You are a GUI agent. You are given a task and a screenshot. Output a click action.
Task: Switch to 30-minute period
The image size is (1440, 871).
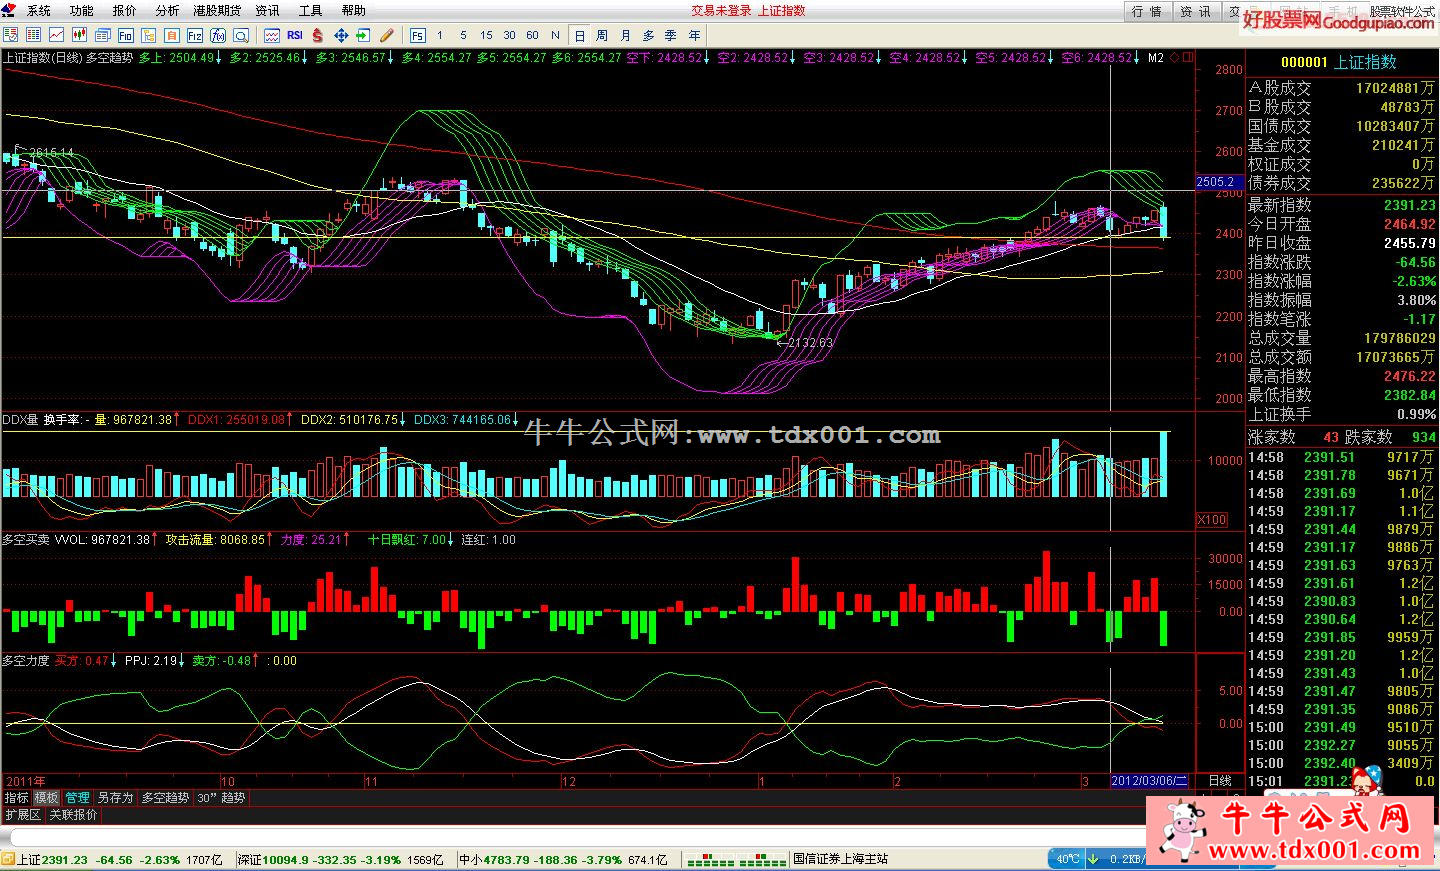click(x=510, y=35)
